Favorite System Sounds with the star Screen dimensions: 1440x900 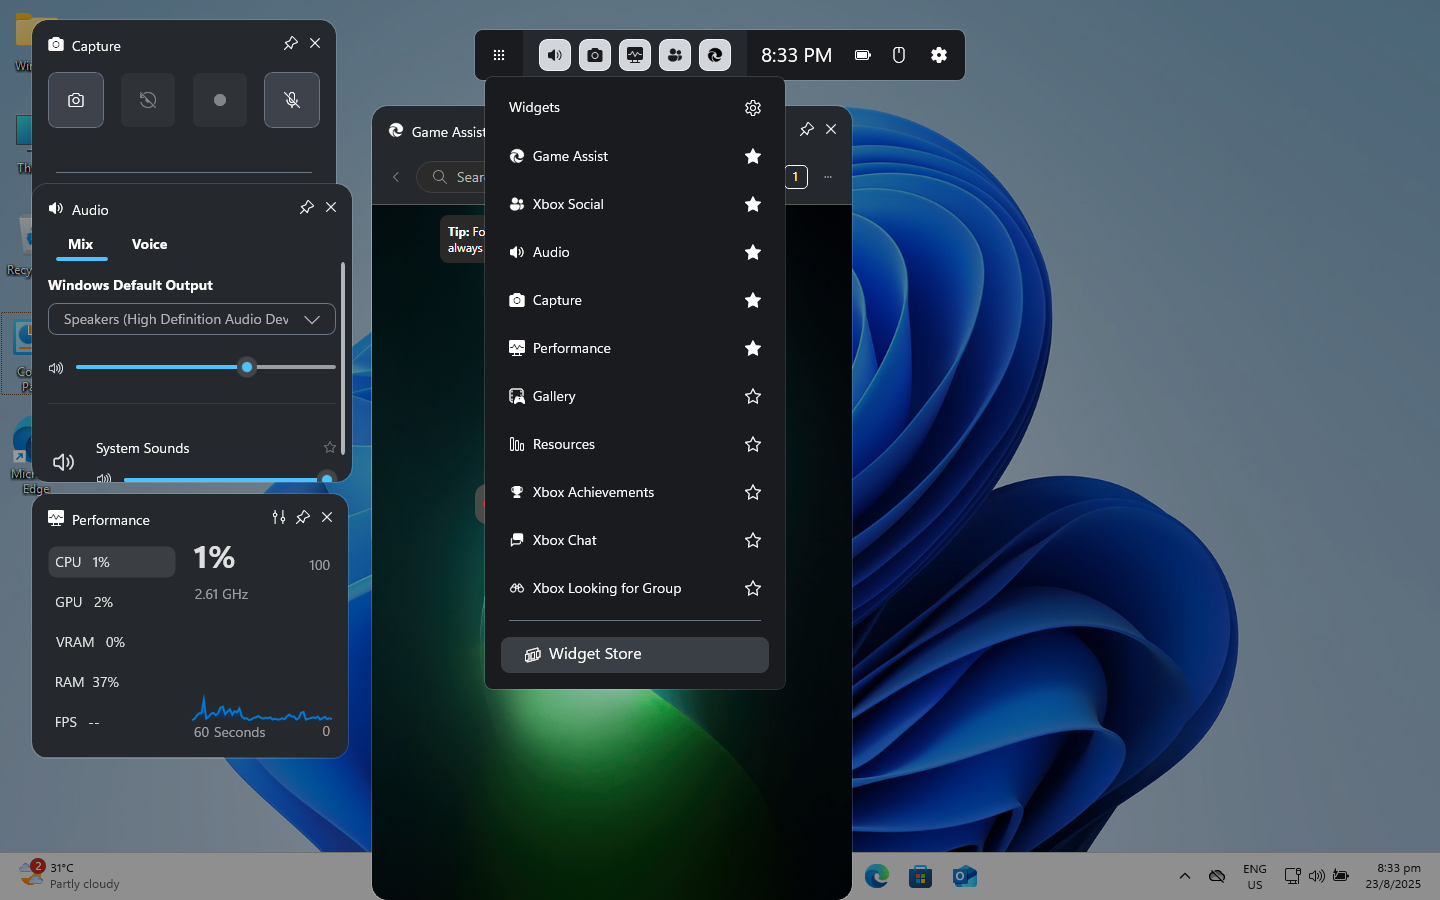[x=330, y=448]
